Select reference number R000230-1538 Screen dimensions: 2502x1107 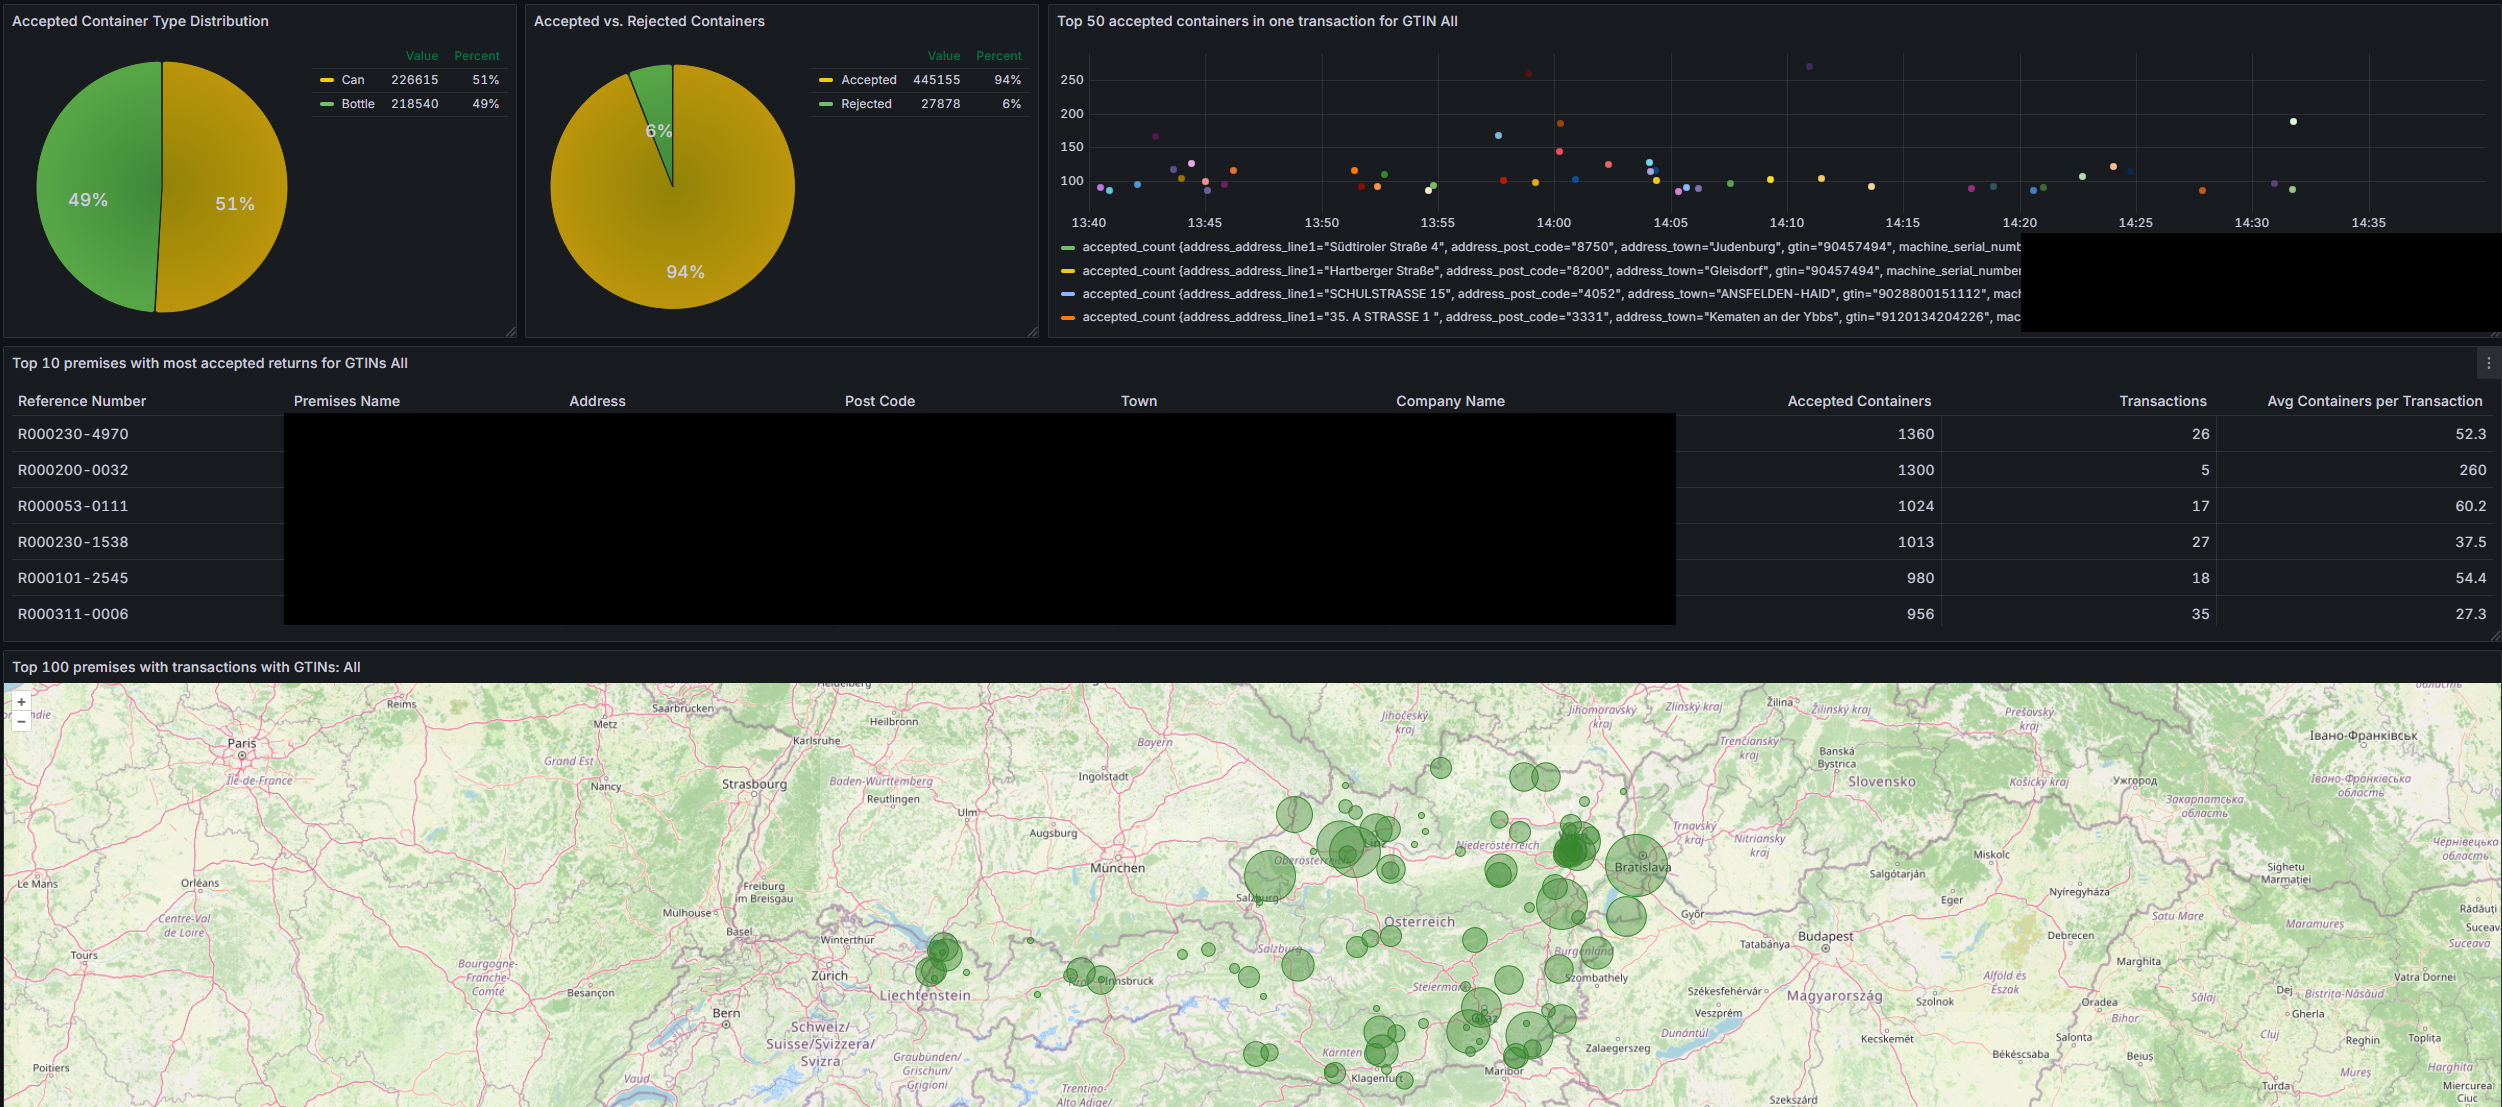(73, 542)
